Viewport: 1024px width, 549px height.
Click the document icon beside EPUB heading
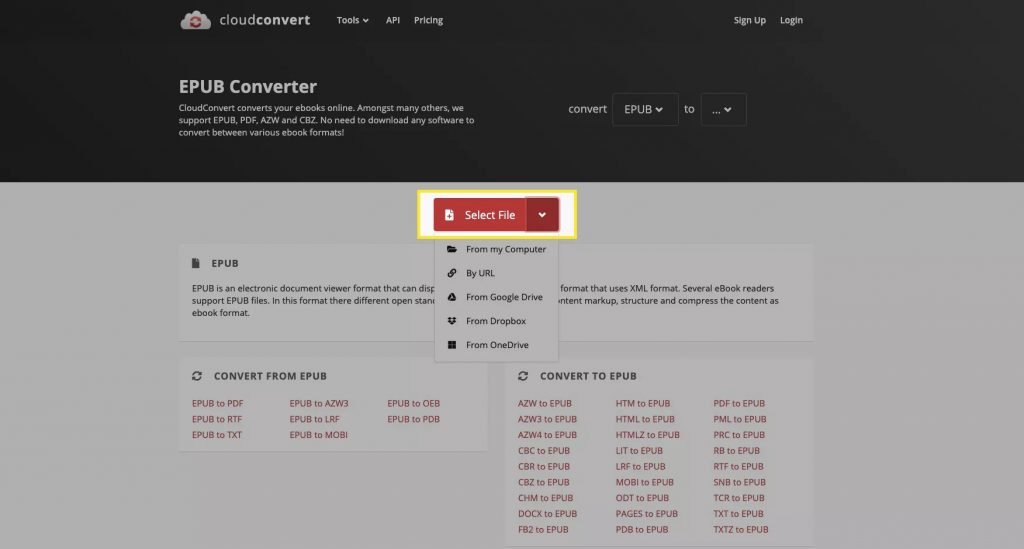pyautogui.click(x=195, y=263)
